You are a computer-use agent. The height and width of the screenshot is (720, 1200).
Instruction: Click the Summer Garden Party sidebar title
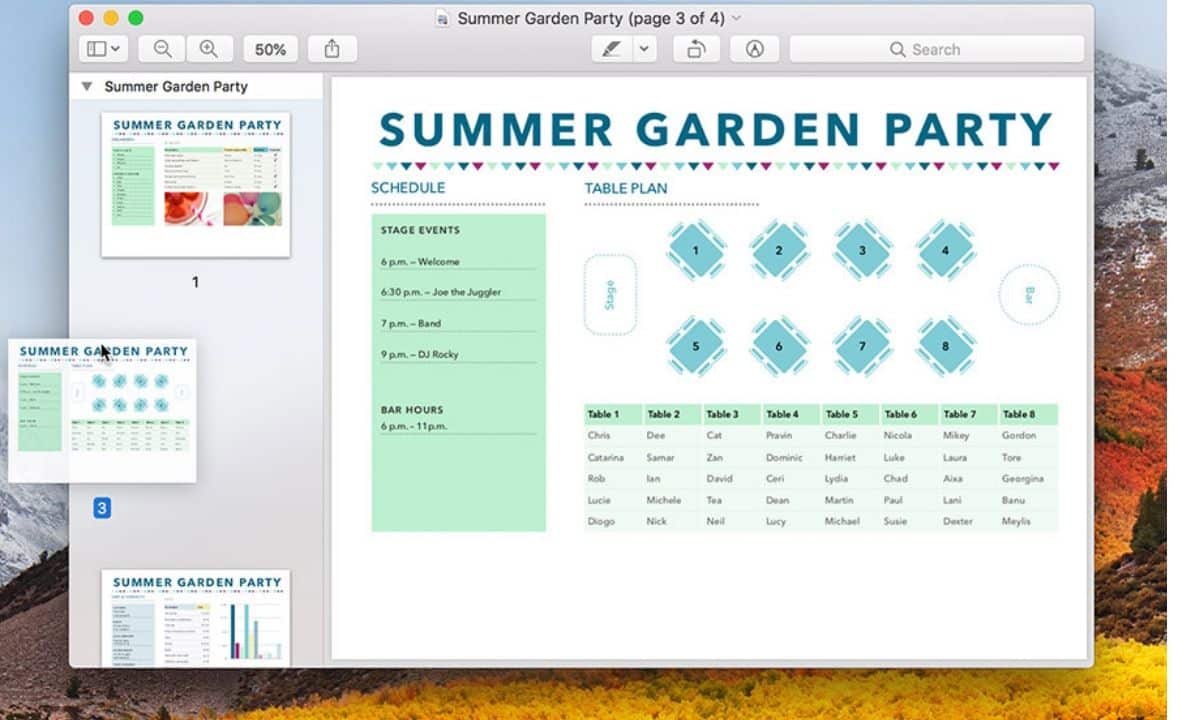click(x=176, y=87)
